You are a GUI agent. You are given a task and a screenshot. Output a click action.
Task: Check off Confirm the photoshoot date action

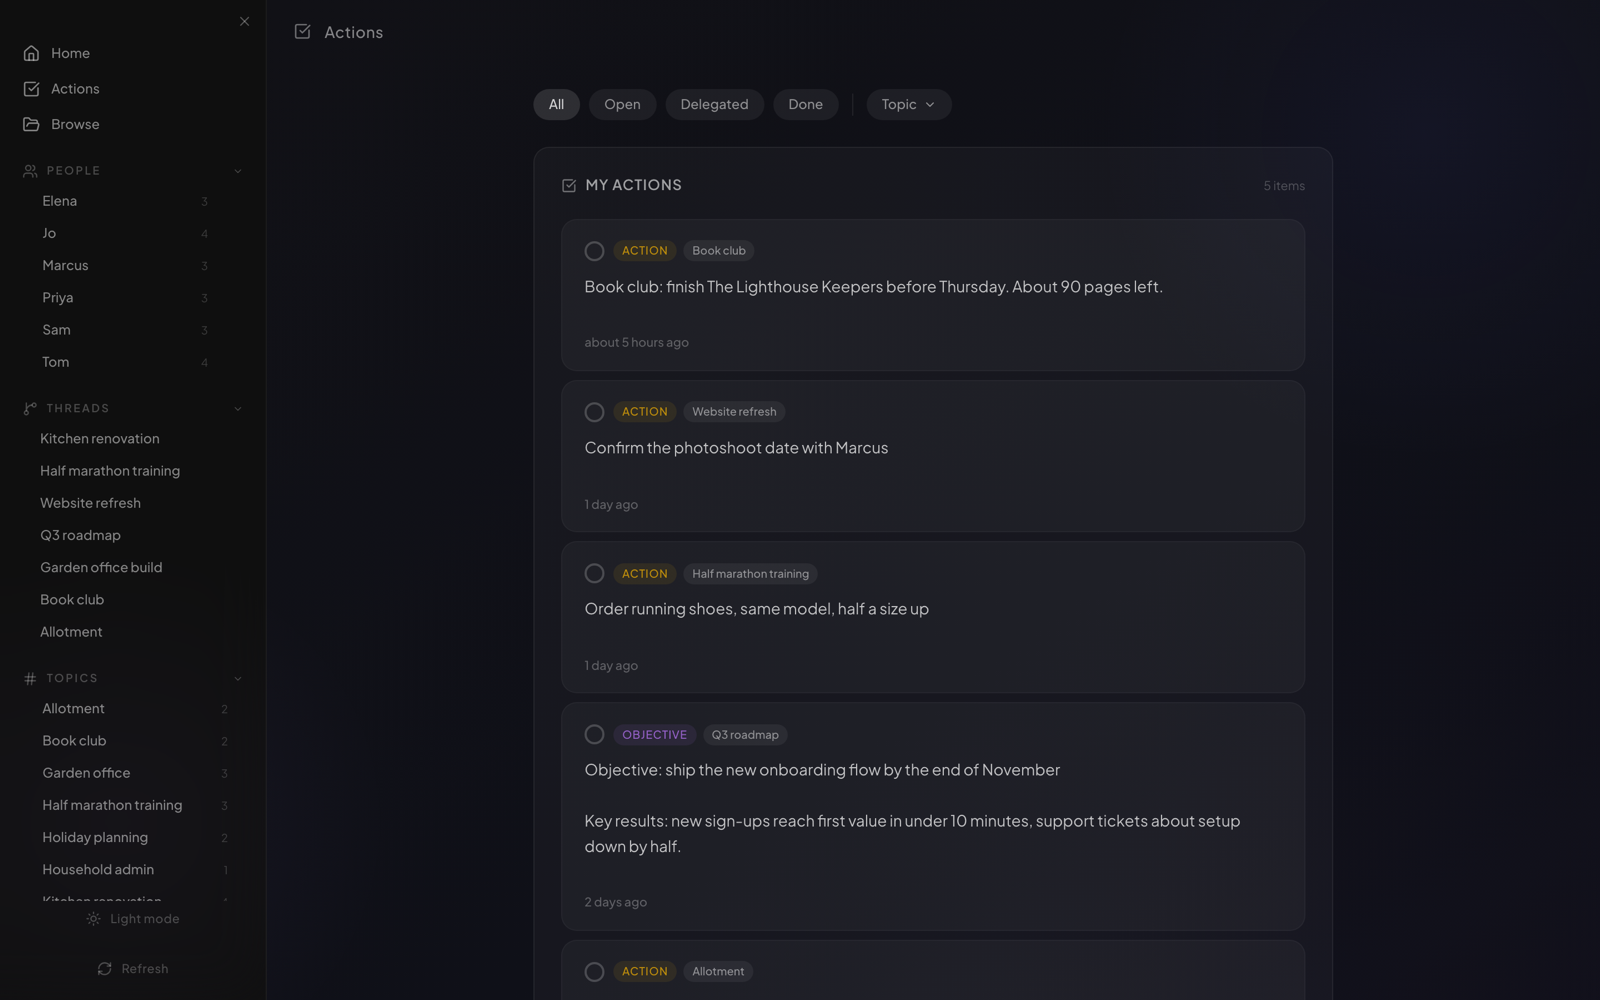tap(594, 412)
